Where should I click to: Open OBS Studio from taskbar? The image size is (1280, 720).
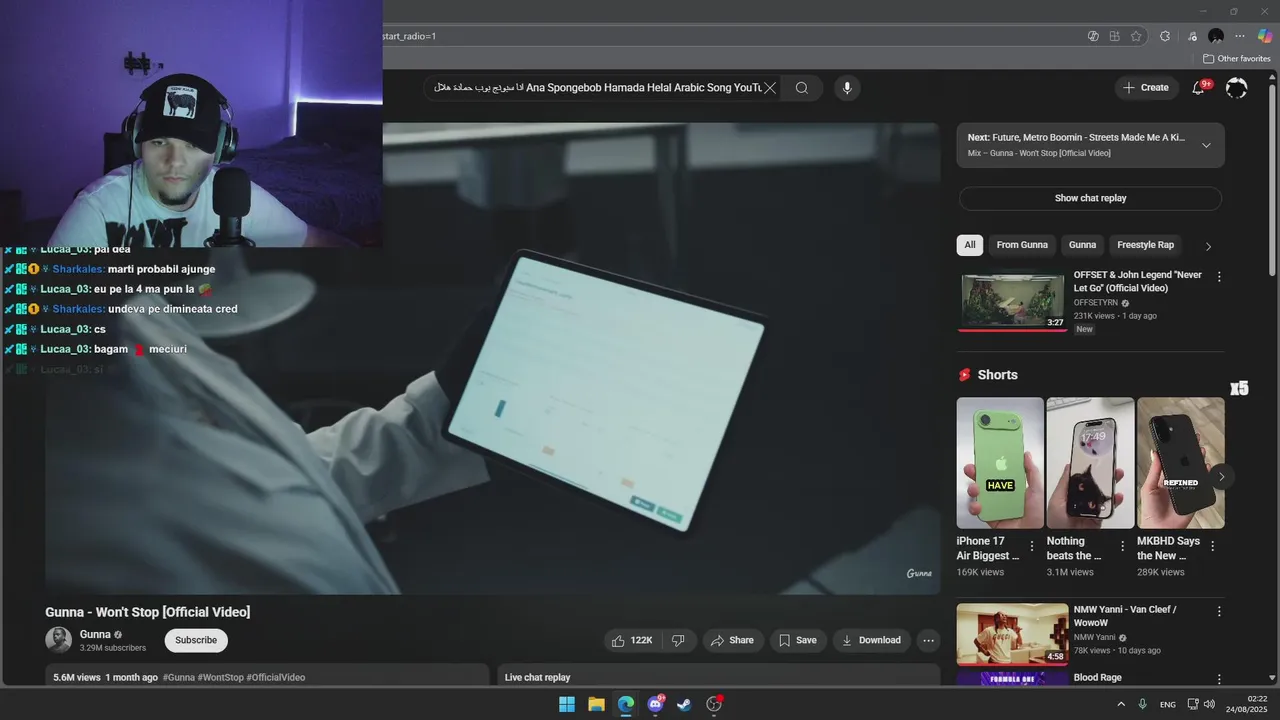pyautogui.click(x=714, y=704)
